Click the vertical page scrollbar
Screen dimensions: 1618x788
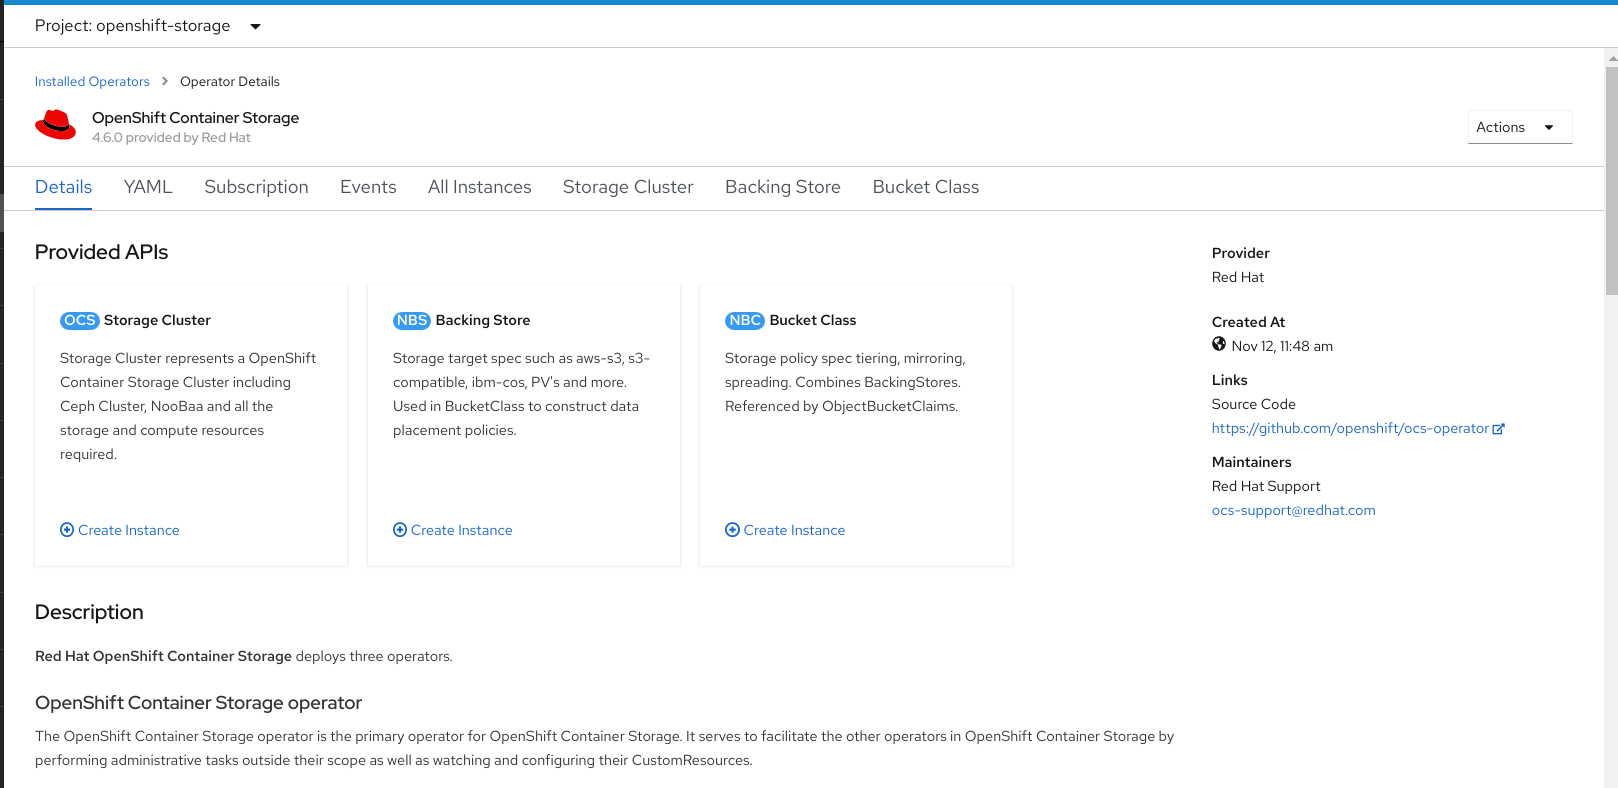[x=1611, y=180]
